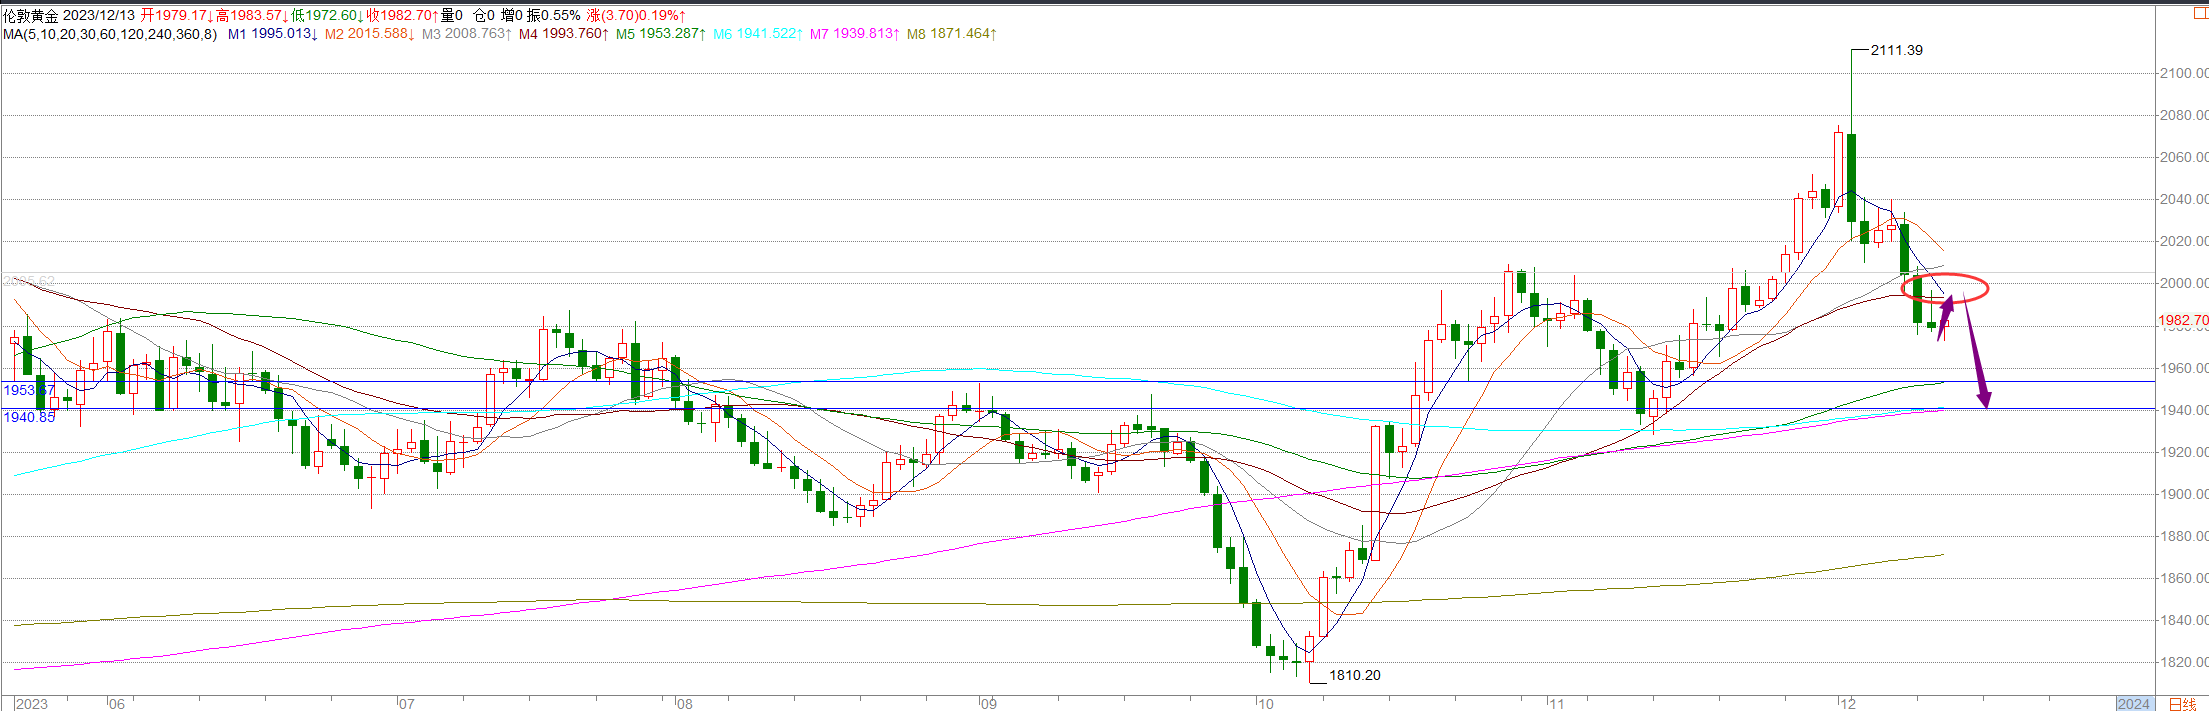Click the M4 1993.760 moving average value

click(563, 34)
